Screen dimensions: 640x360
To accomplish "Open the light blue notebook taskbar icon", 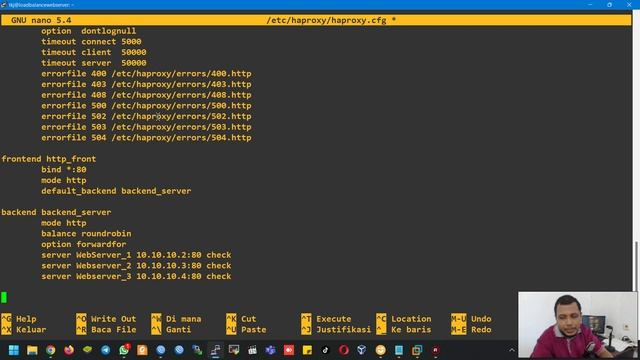I will pos(399,350).
